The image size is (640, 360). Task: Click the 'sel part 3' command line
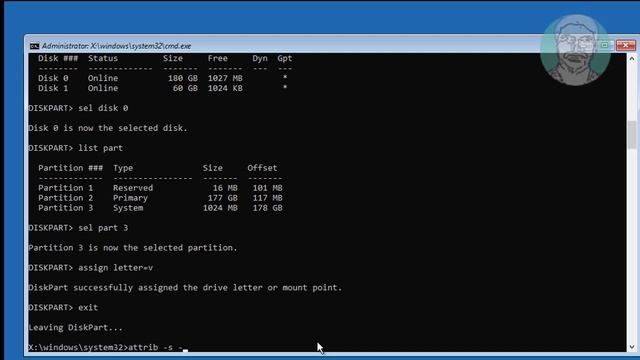[78, 228]
